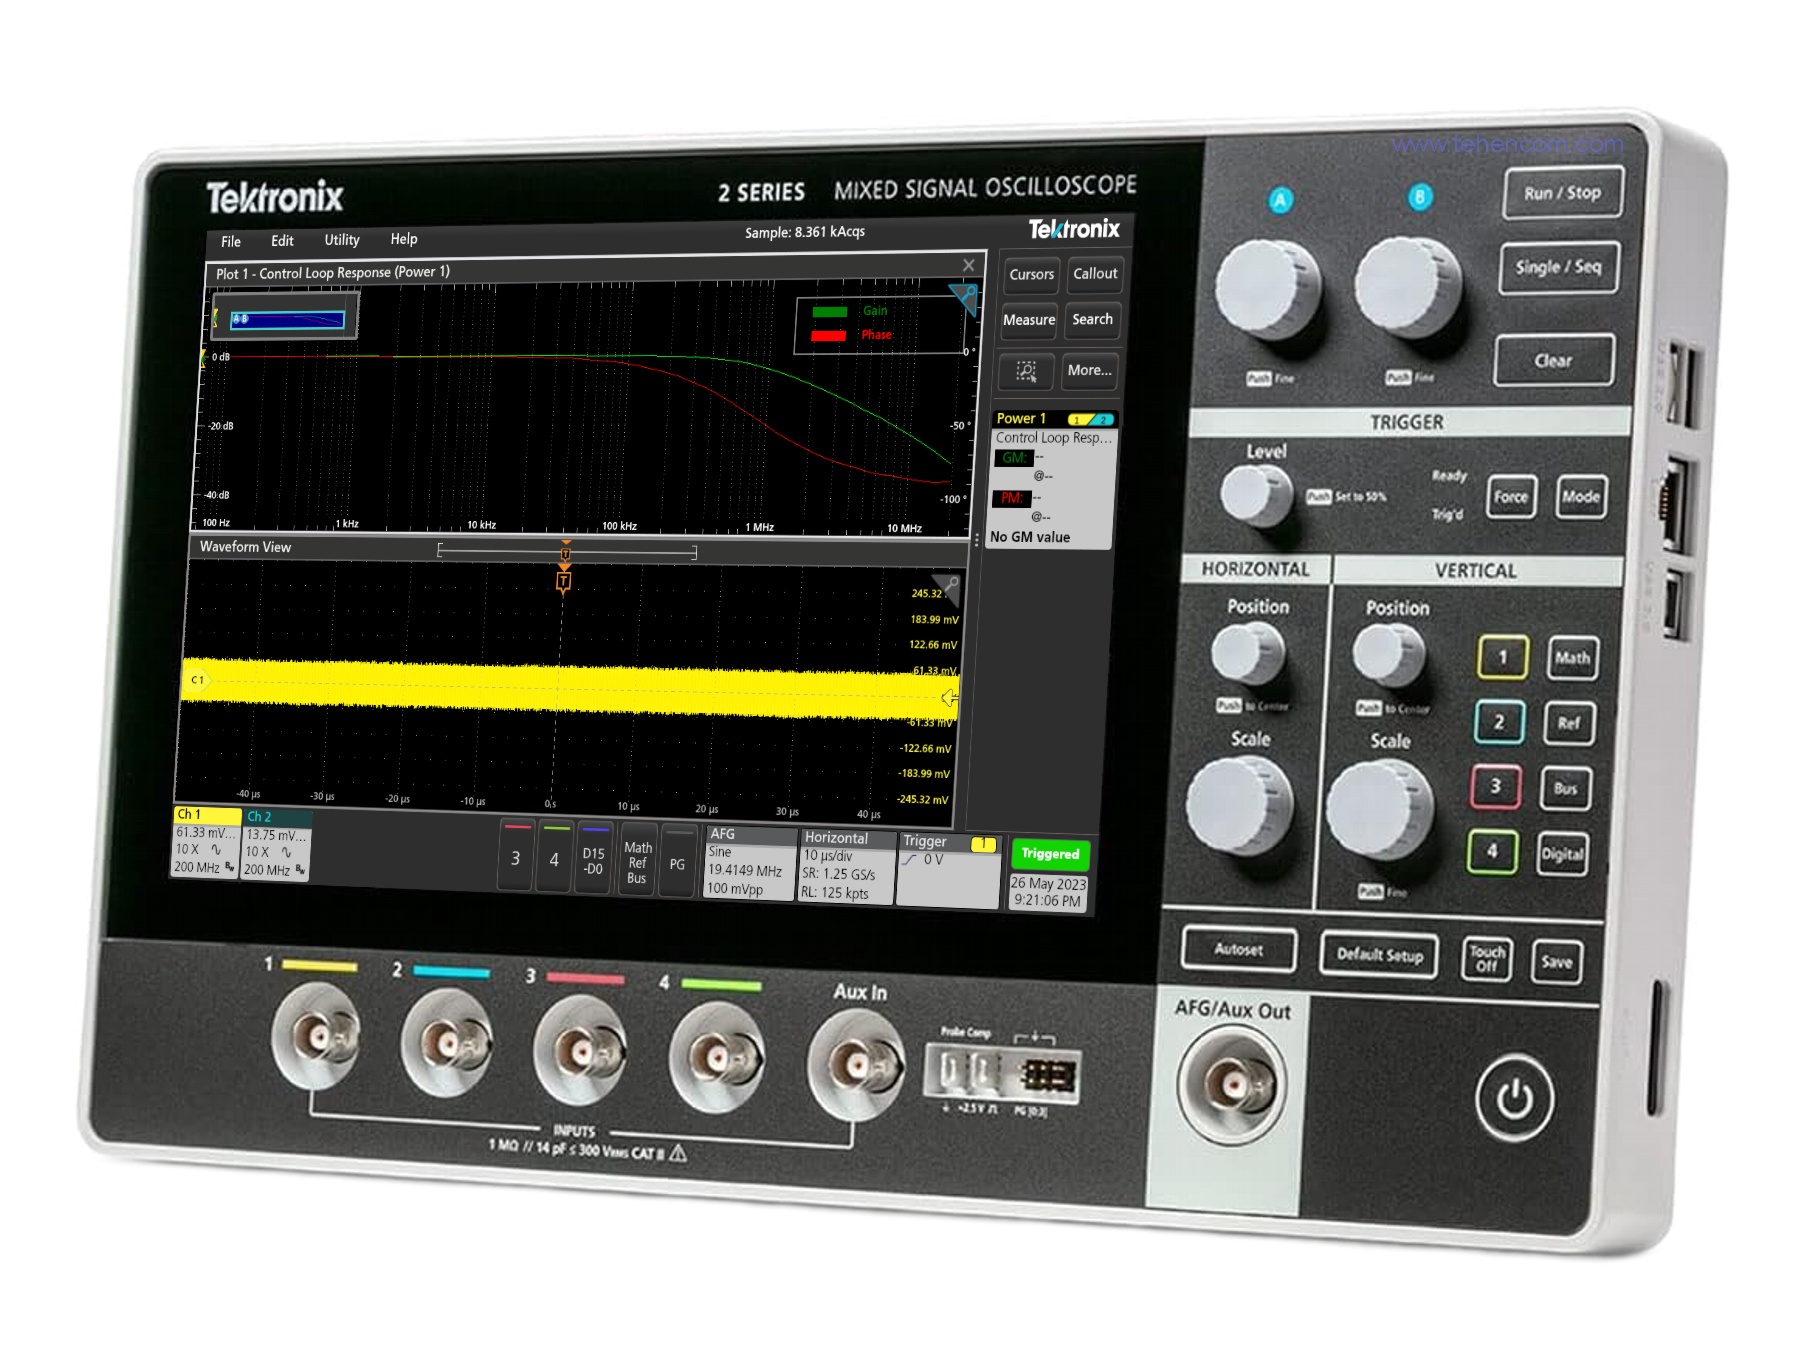1800x1350 pixels.
Task: Click the Run / Stop button
Action: pos(1562,193)
